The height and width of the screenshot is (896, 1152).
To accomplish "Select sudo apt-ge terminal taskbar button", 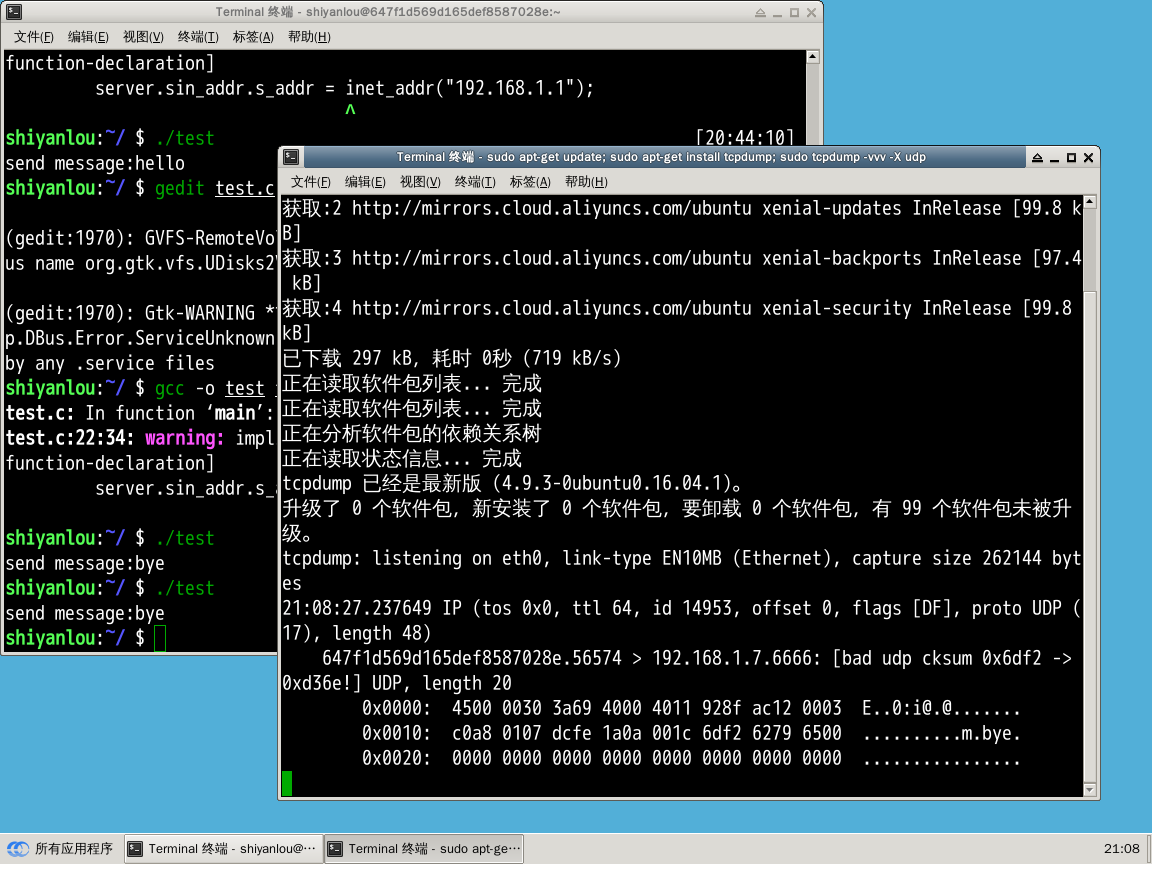I will click(x=424, y=849).
